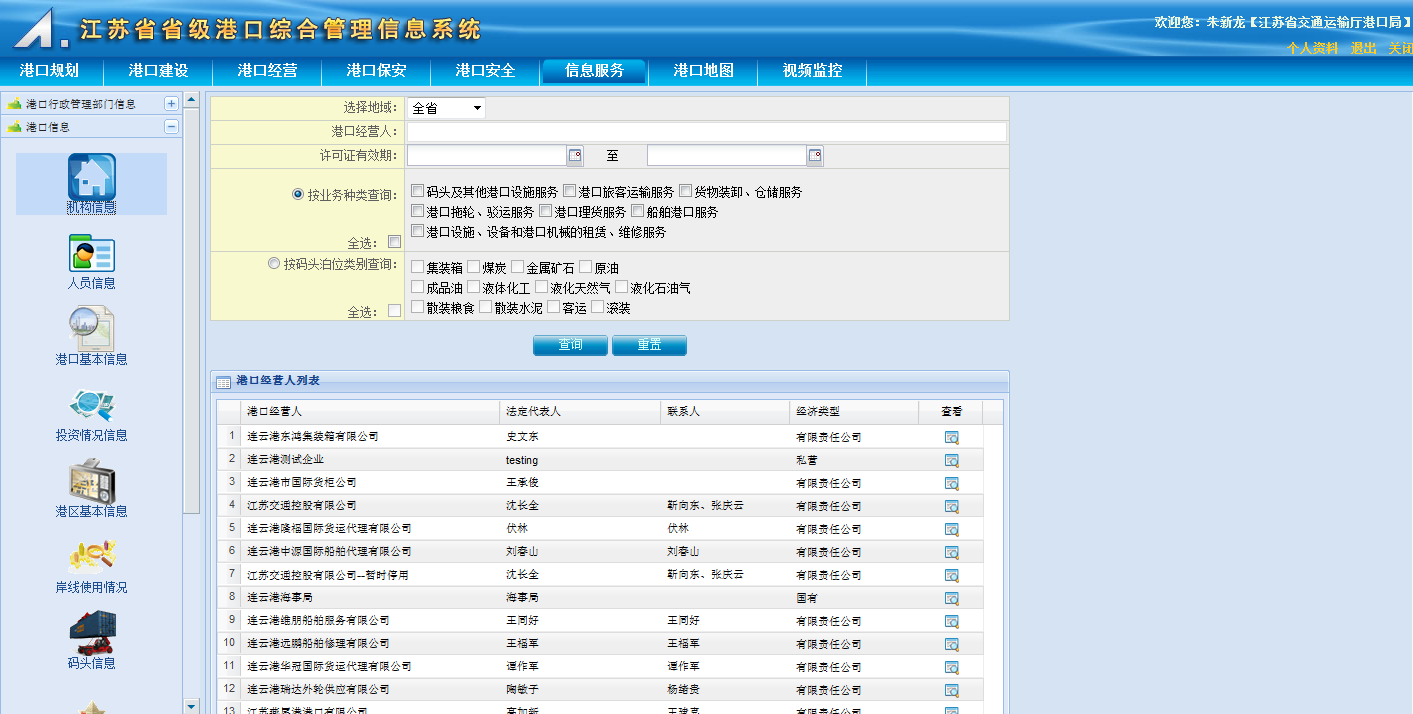
Task: Open the 人员信息 sidebar icon
Action: (x=91, y=254)
